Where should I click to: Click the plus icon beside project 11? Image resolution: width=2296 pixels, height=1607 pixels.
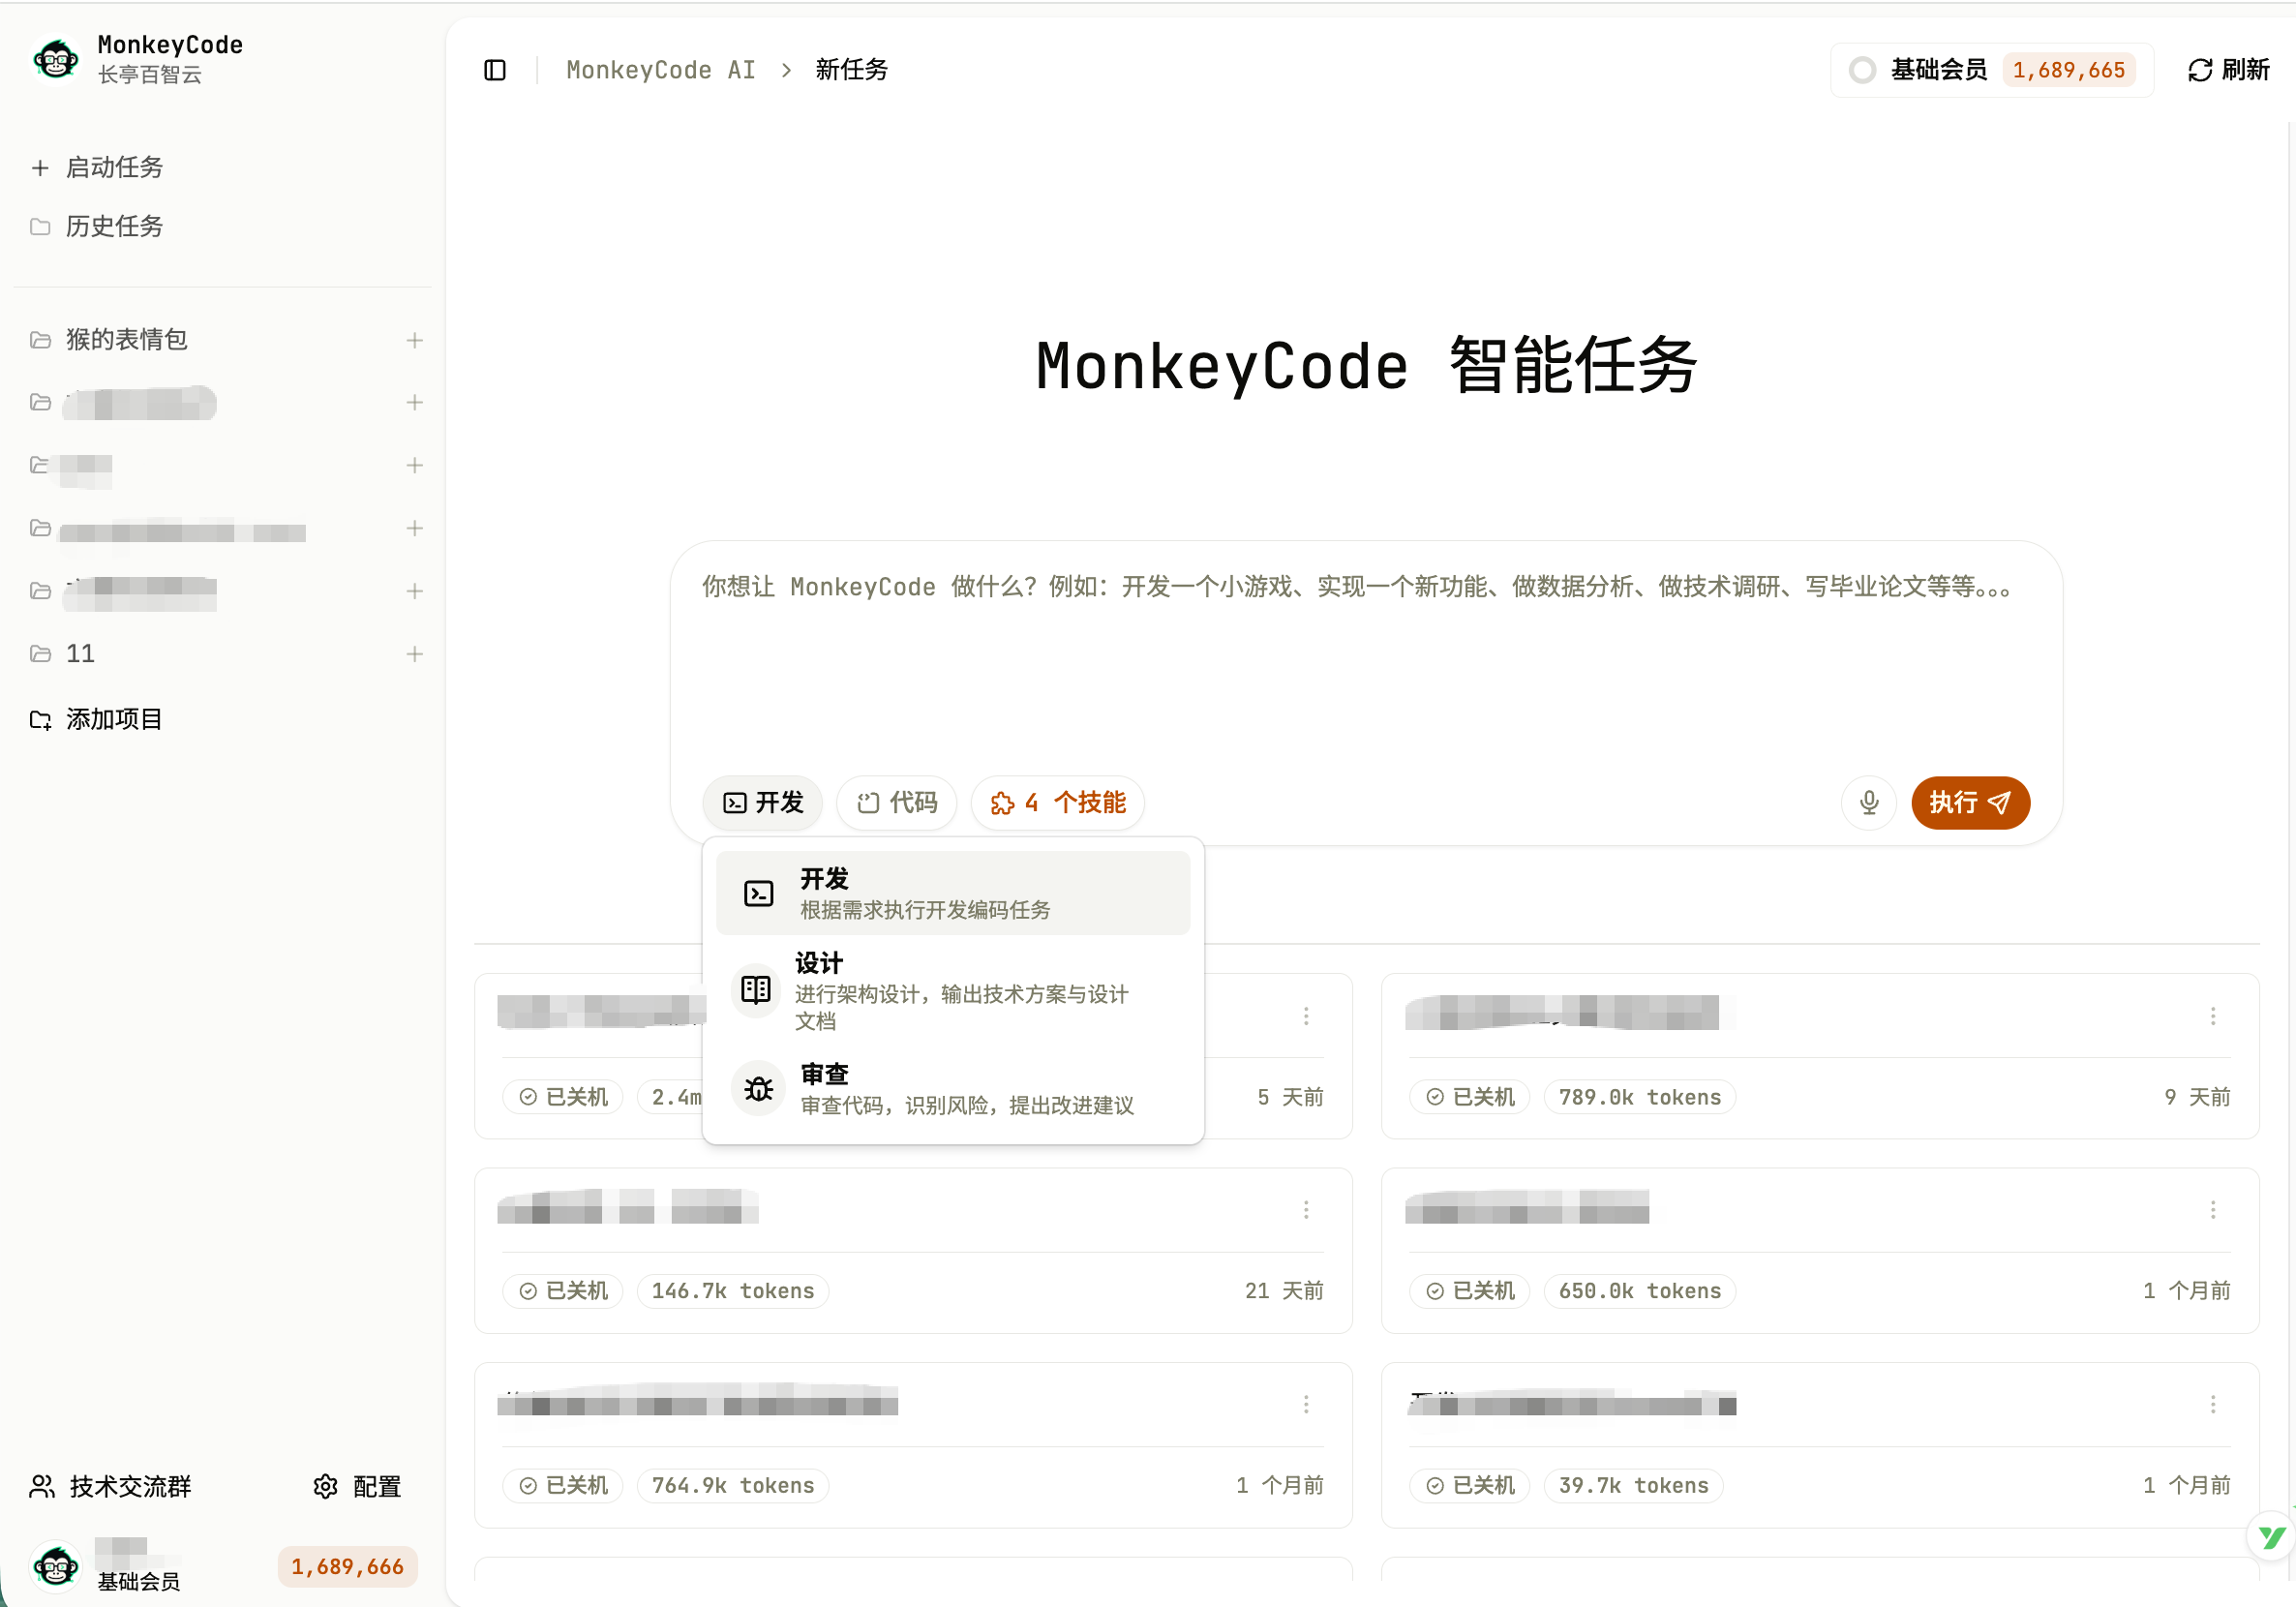point(415,654)
